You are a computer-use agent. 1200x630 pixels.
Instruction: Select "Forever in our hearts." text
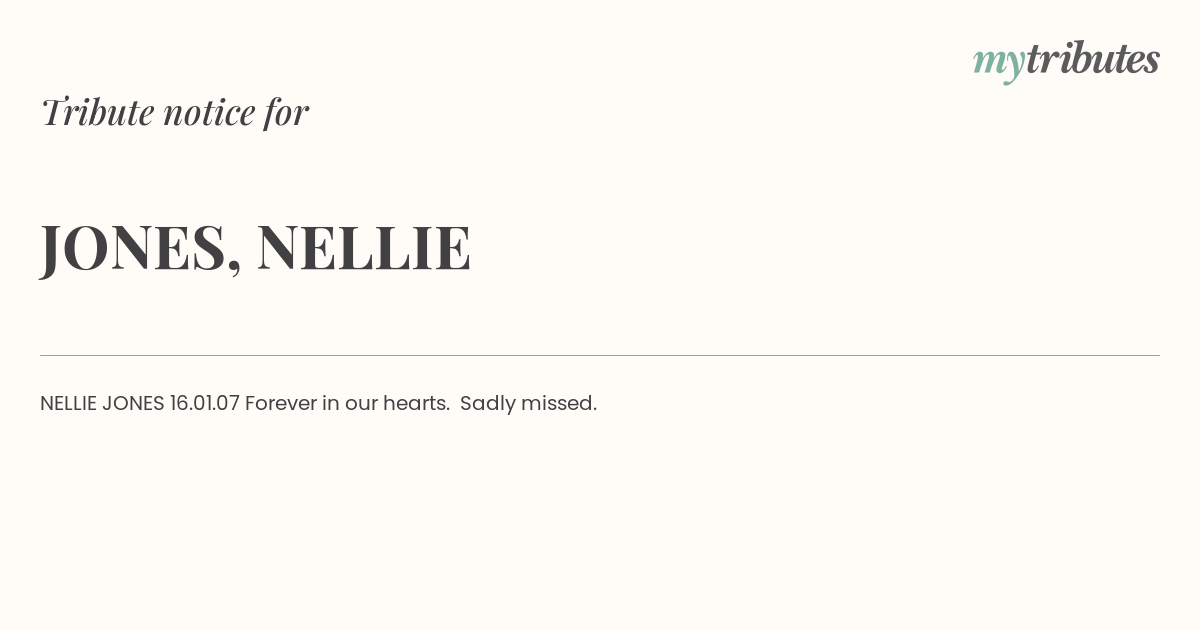[347, 403]
